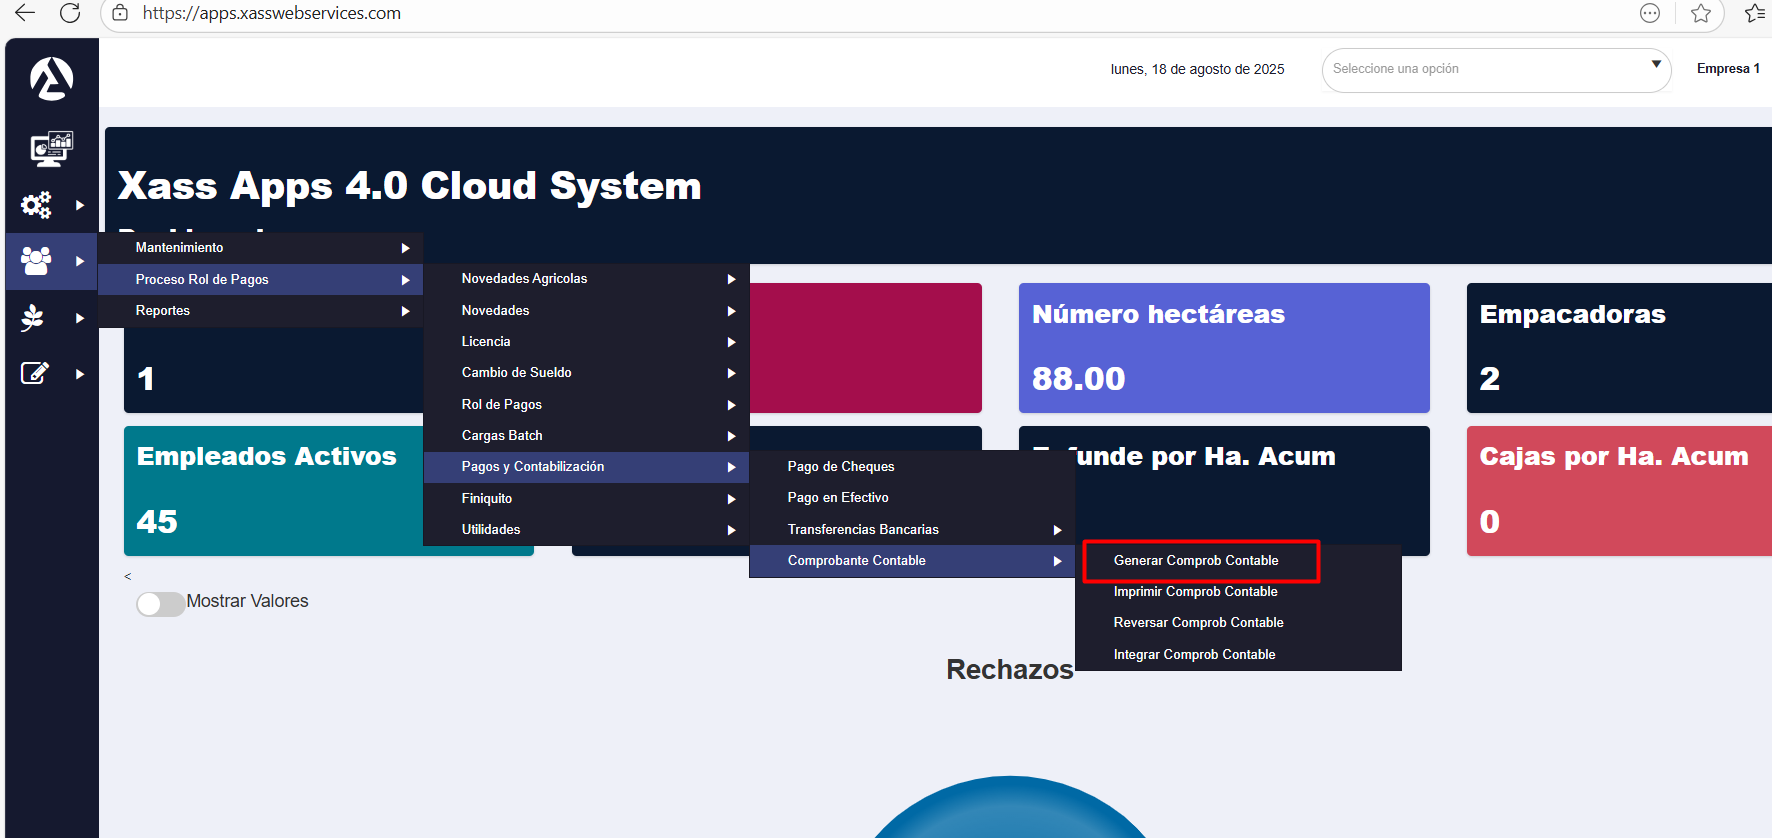This screenshot has height=838, width=1772.
Task: Select Pagos y Contabilización menu entry
Action: [x=587, y=467]
